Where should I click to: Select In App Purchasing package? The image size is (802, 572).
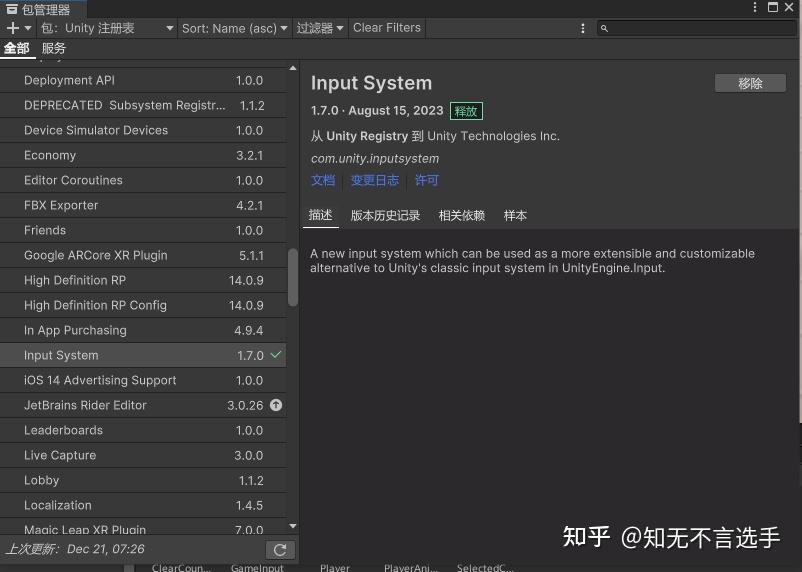click(x=143, y=330)
